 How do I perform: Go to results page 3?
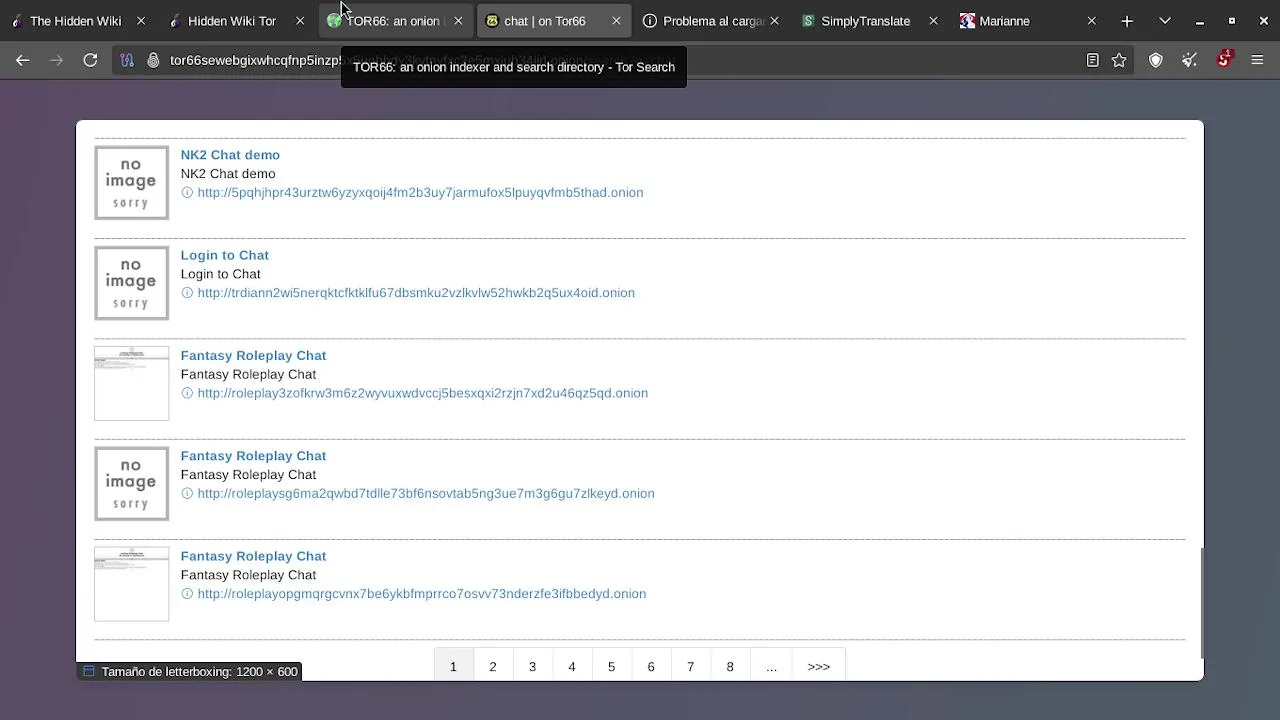tap(532, 666)
